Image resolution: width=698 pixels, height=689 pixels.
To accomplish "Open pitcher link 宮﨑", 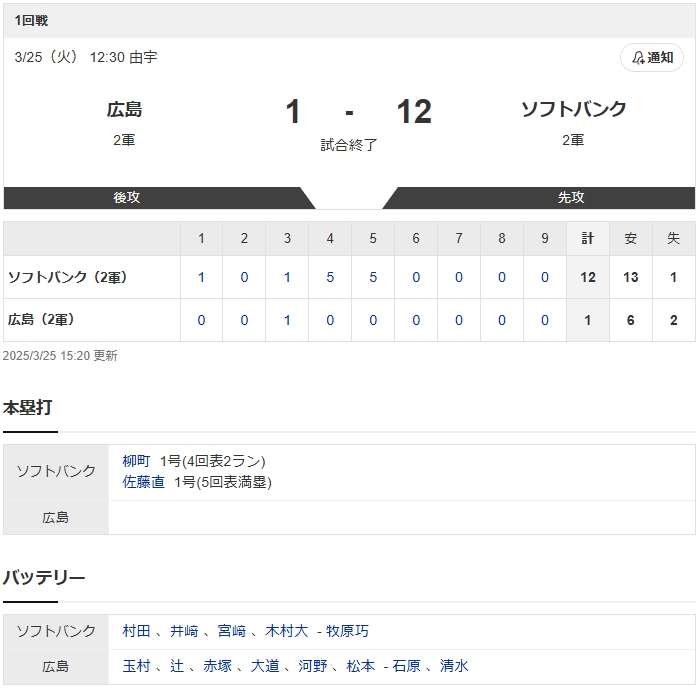I will [x=231, y=631].
